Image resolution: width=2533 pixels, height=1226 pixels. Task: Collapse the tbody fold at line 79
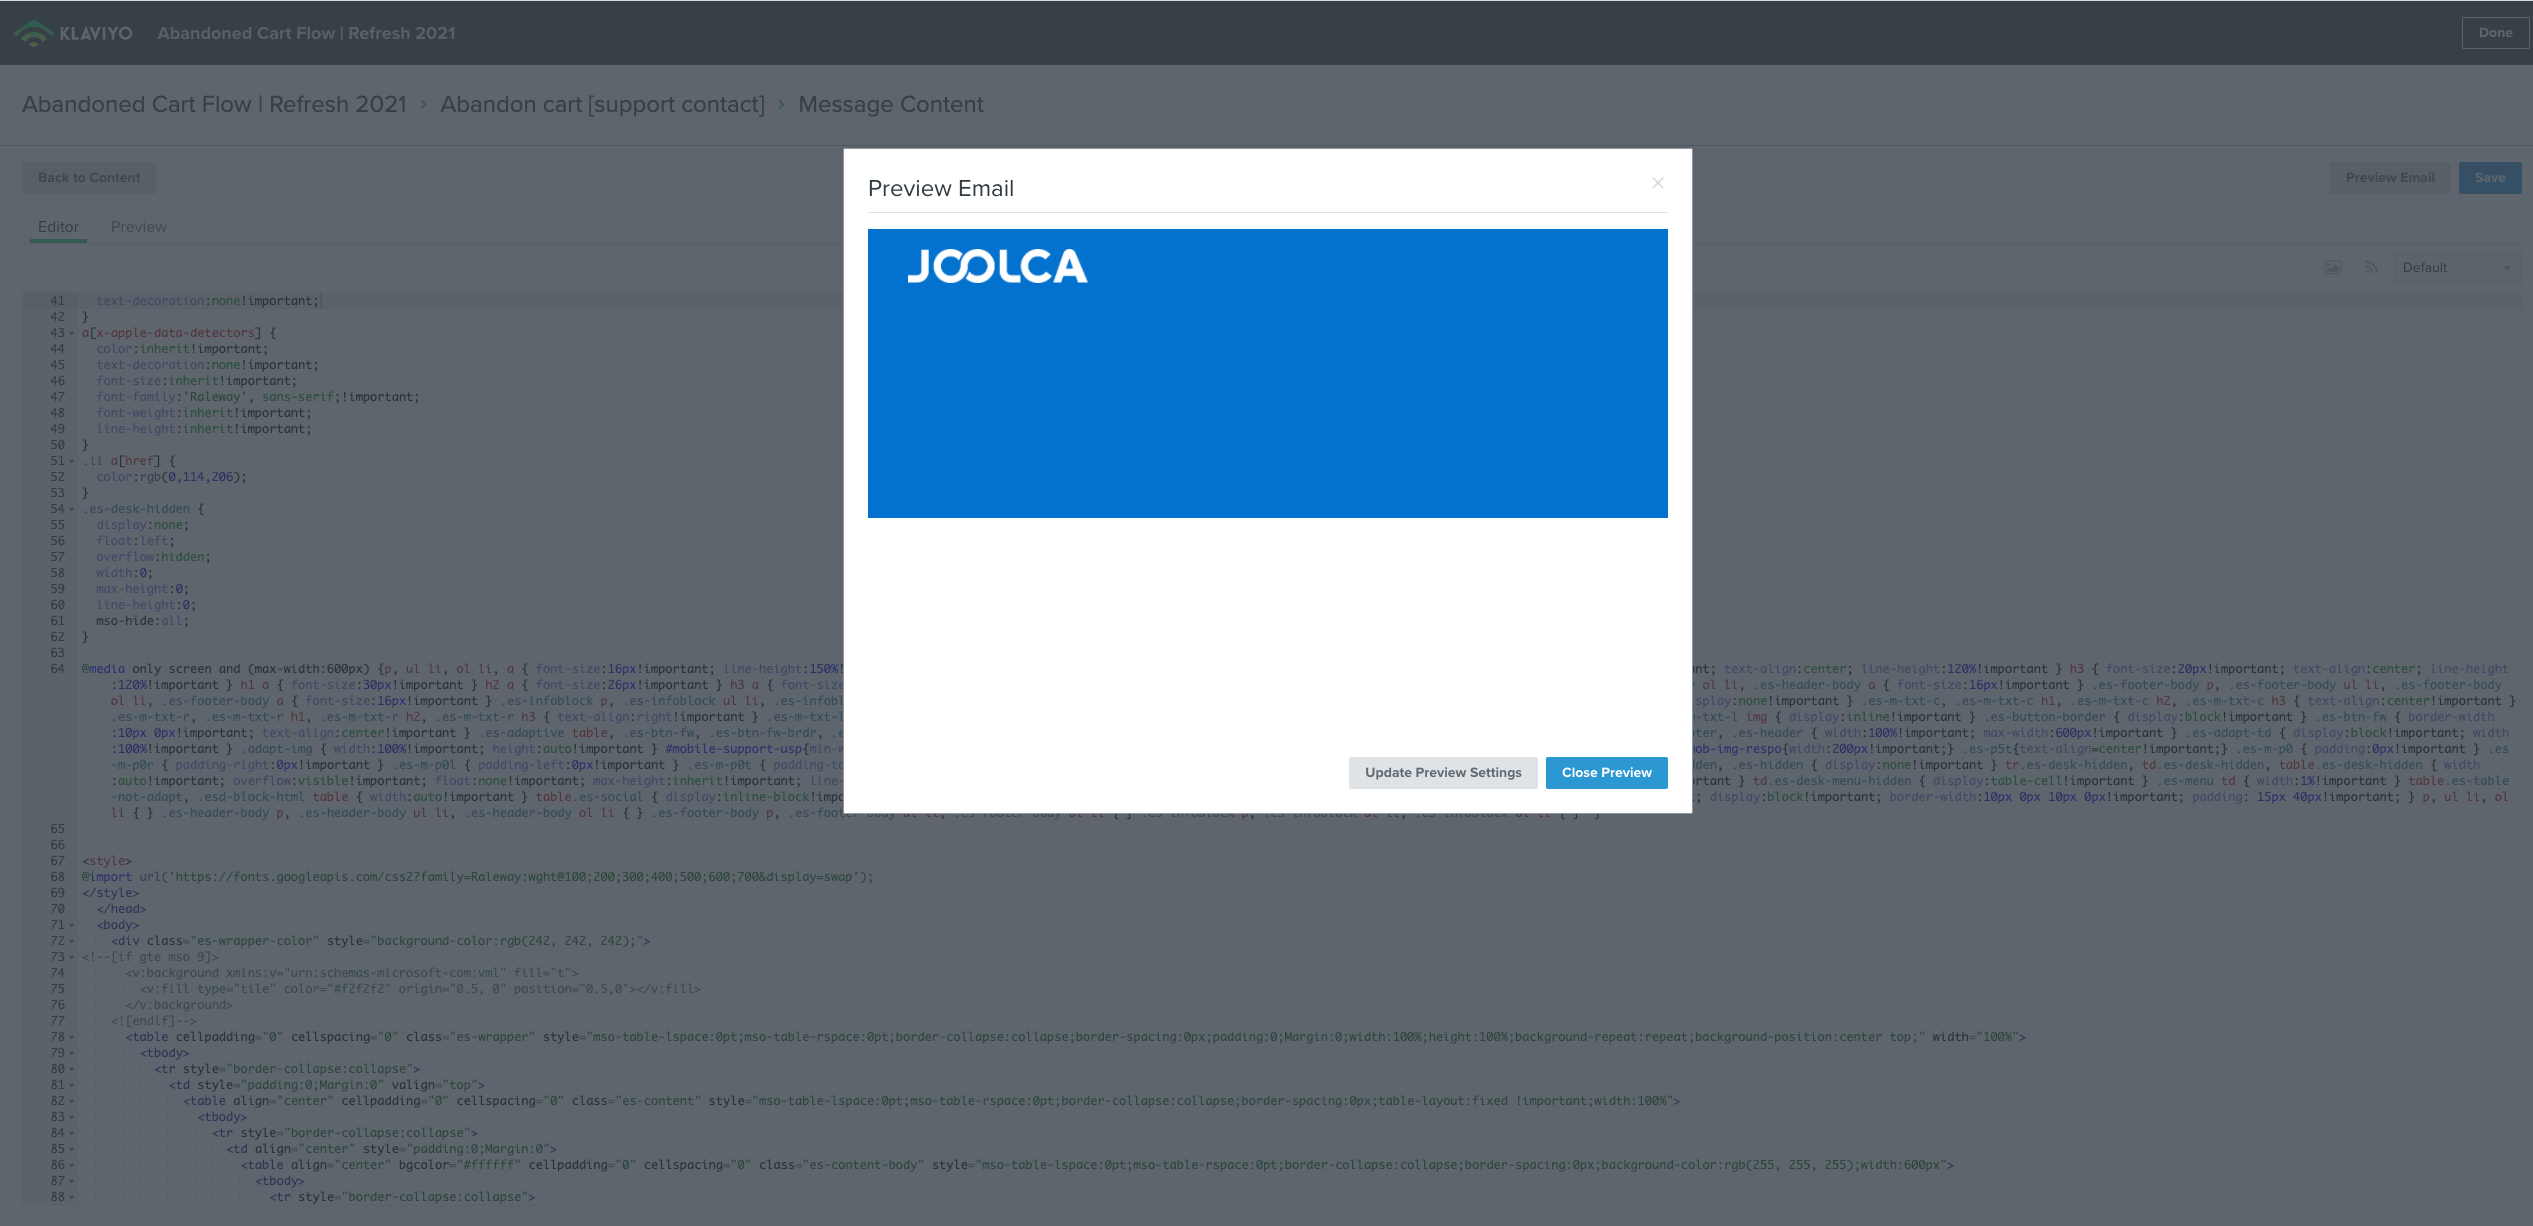71,1053
